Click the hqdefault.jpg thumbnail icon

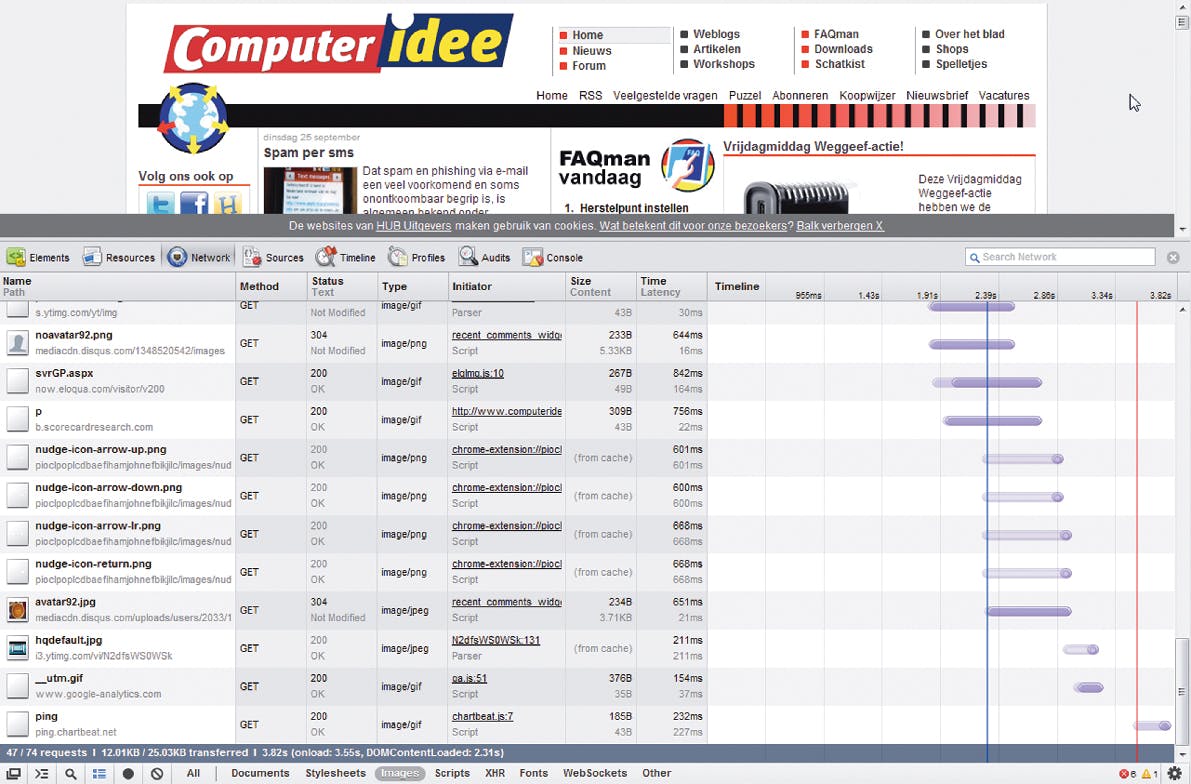(17, 648)
